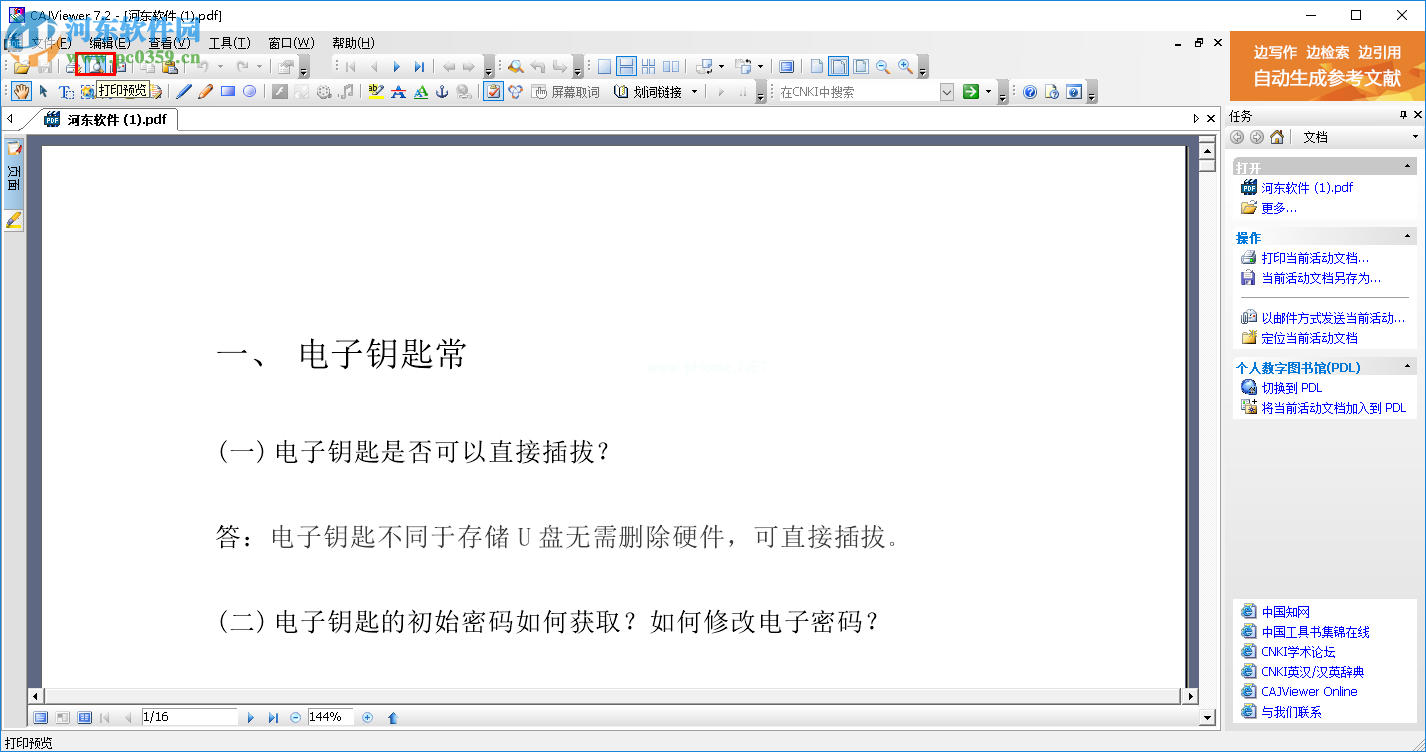Click the 1/16 page number field
This screenshot has width=1426, height=752.
pos(189,717)
